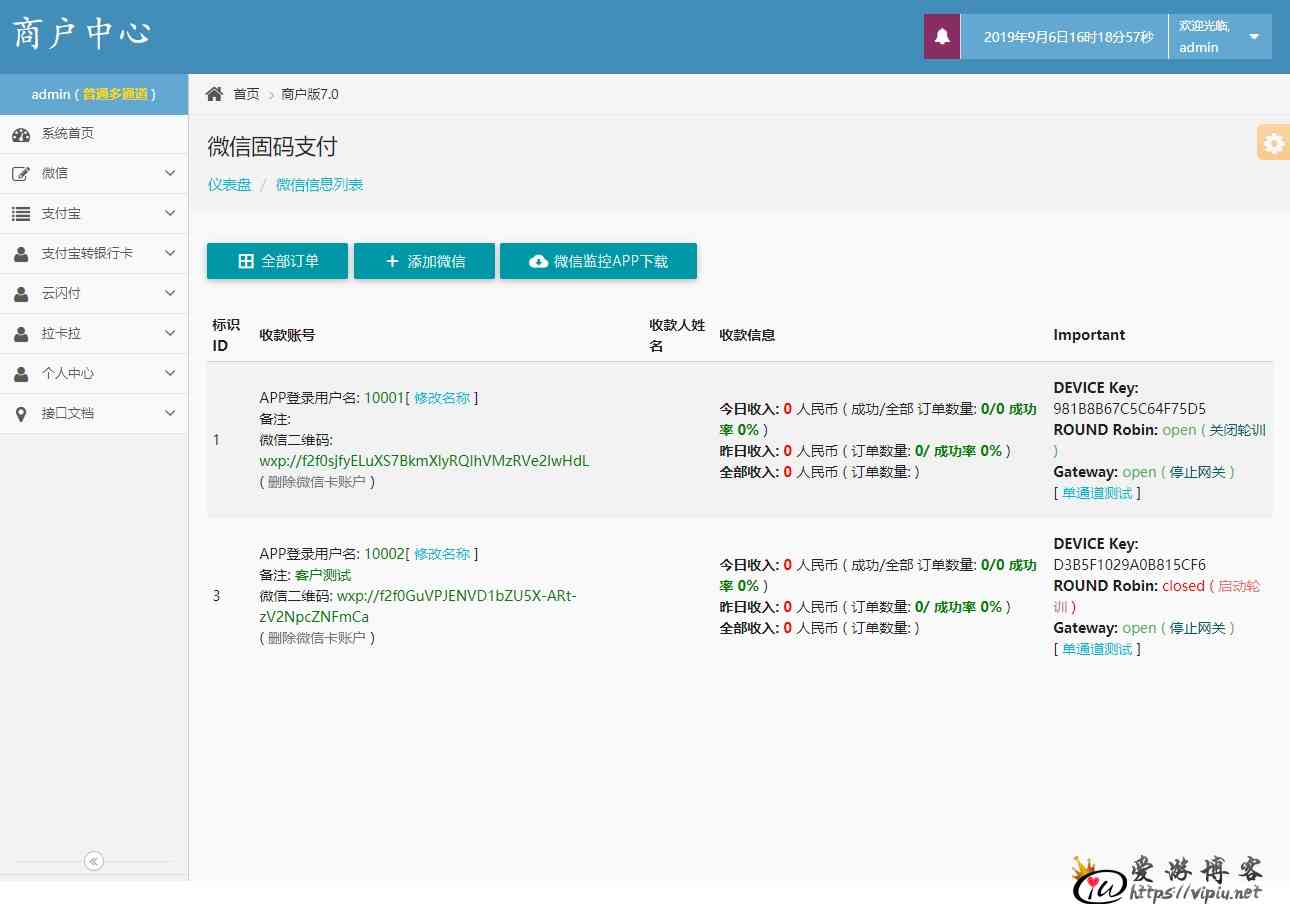Click the edit icon beside 微信
This screenshot has height=904, width=1290.
tap(21, 174)
